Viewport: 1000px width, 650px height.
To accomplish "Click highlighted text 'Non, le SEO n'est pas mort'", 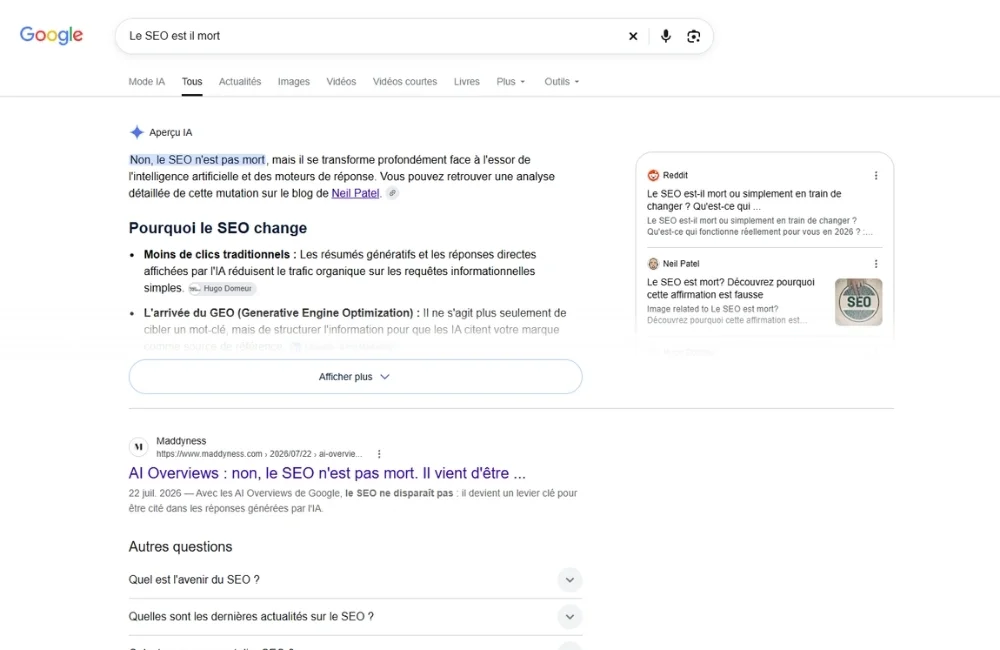I will (x=197, y=159).
